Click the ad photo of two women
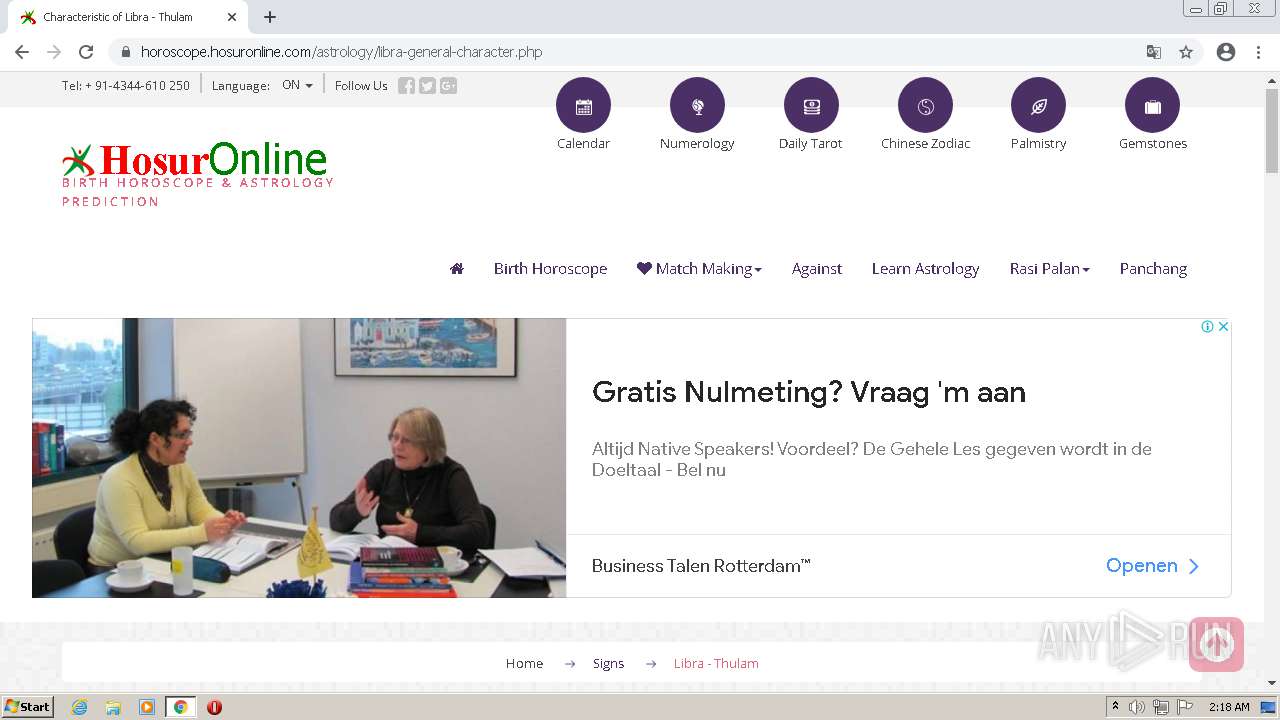Image resolution: width=1280 pixels, height=720 pixels. click(299, 458)
